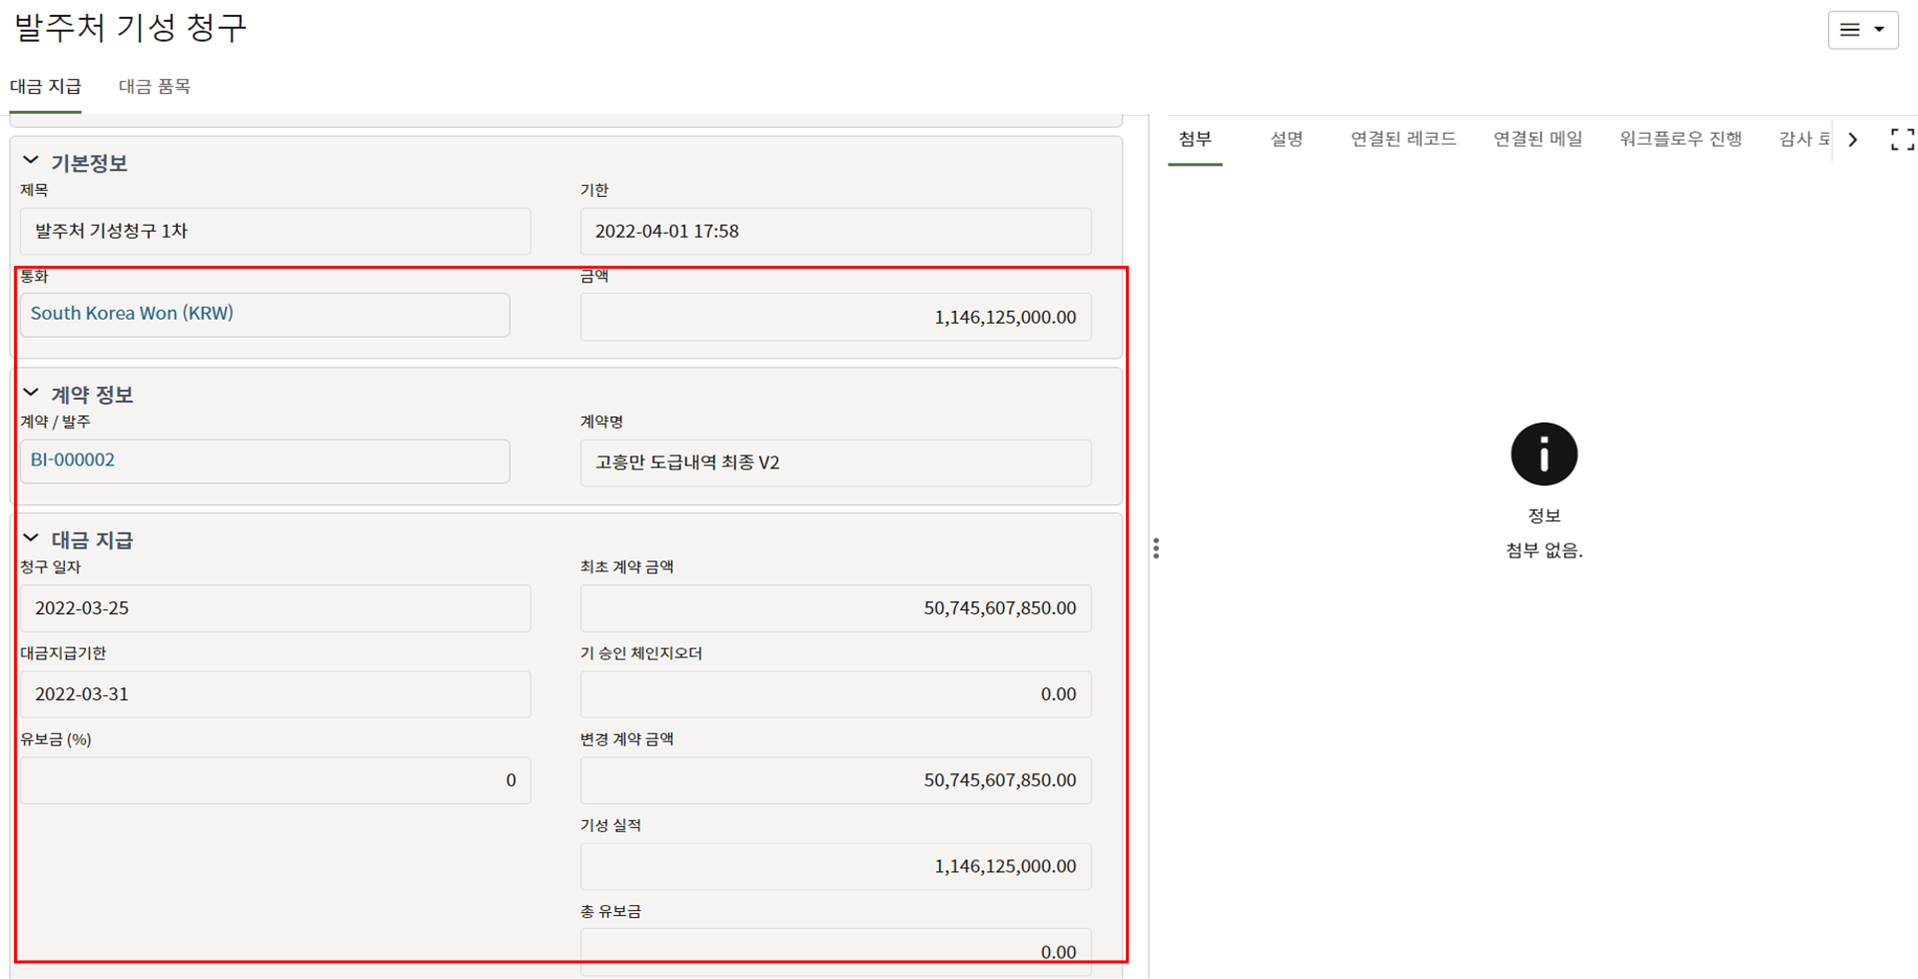The height and width of the screenshot is (979, 1918).
Task: Open the 연결된 레코드 tab
Action: click(x=1402, y=139)
